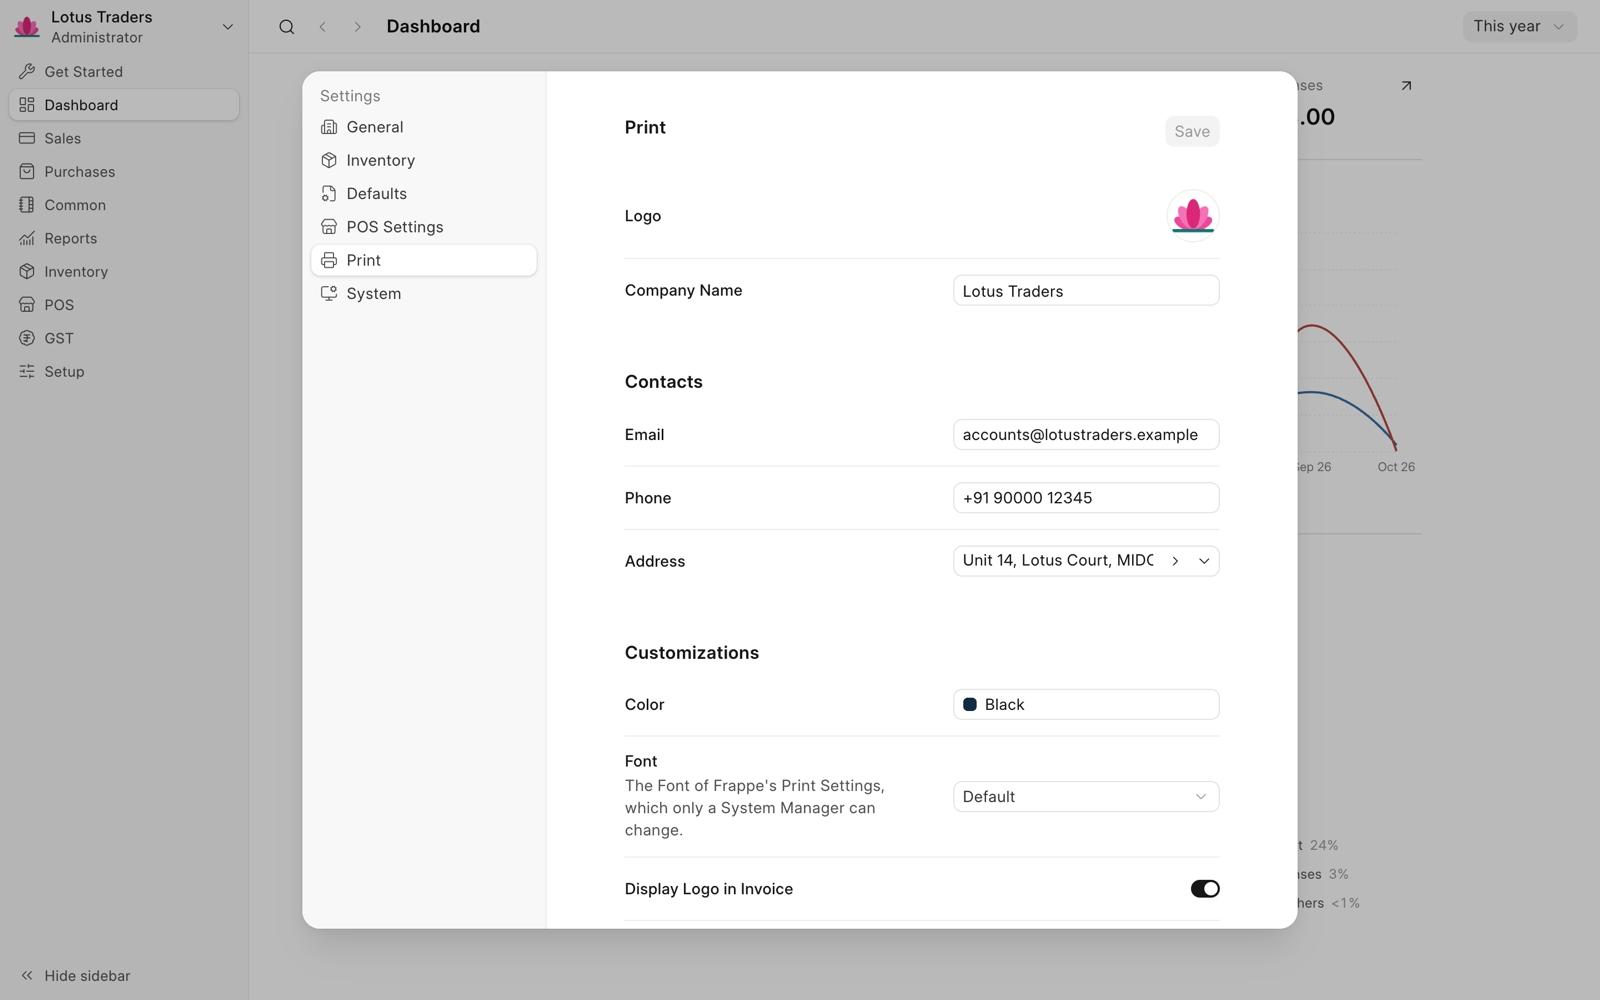This screenshot has width=1600, height=1000.
Task: Open the Reports section in sidebar
Action: point(124,238)
